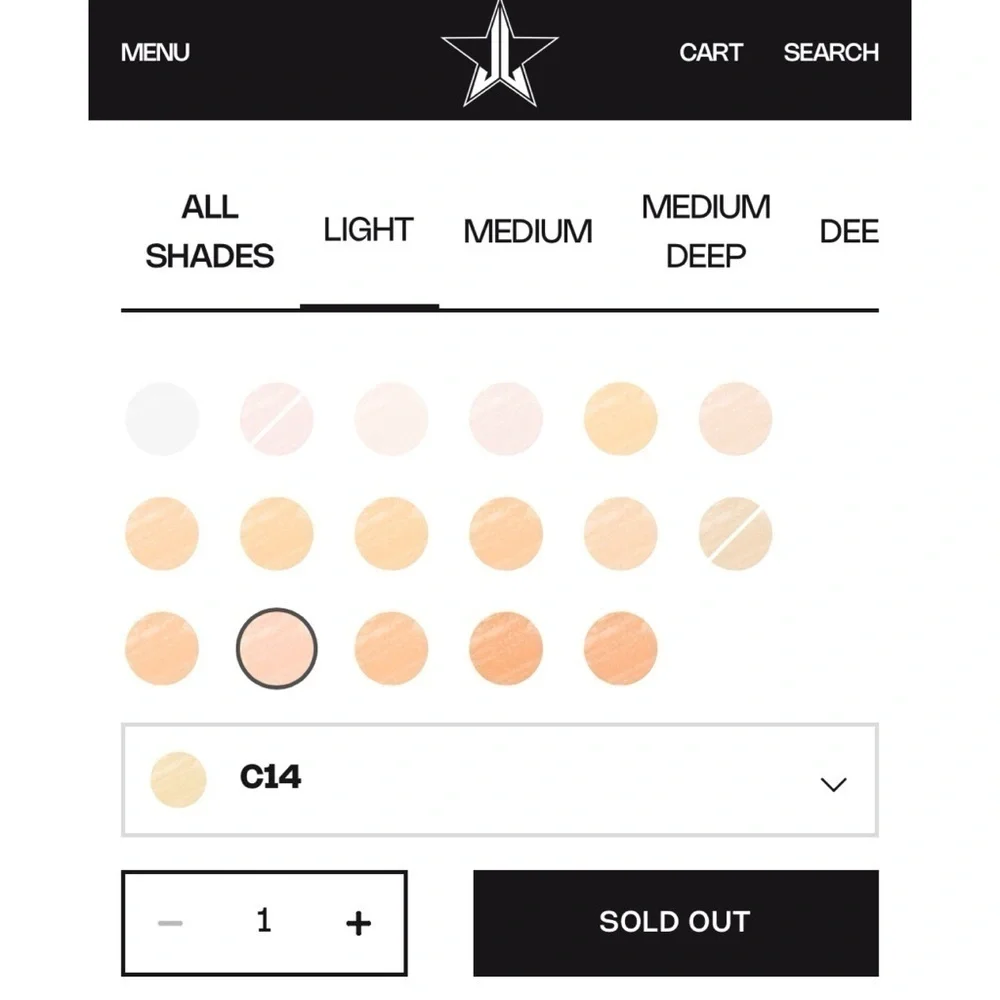The image size is (1000, 1000).
Task: Select the MEDIUM DEEP tab
Action: point(706,231)
